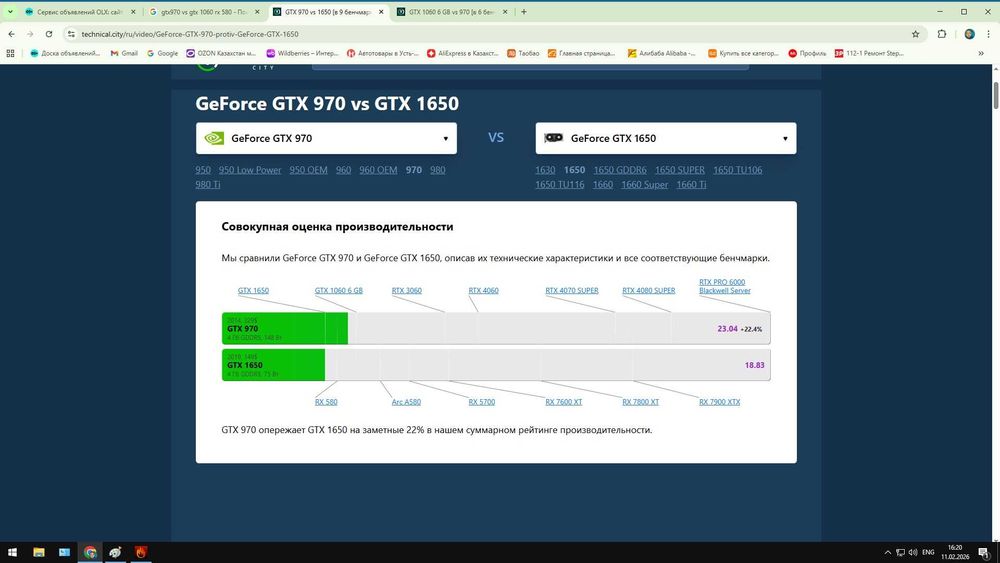The image size is (1000, 563).
Task: Expand the GeForce GTX 970 dropdown
Action: (326, 138)
